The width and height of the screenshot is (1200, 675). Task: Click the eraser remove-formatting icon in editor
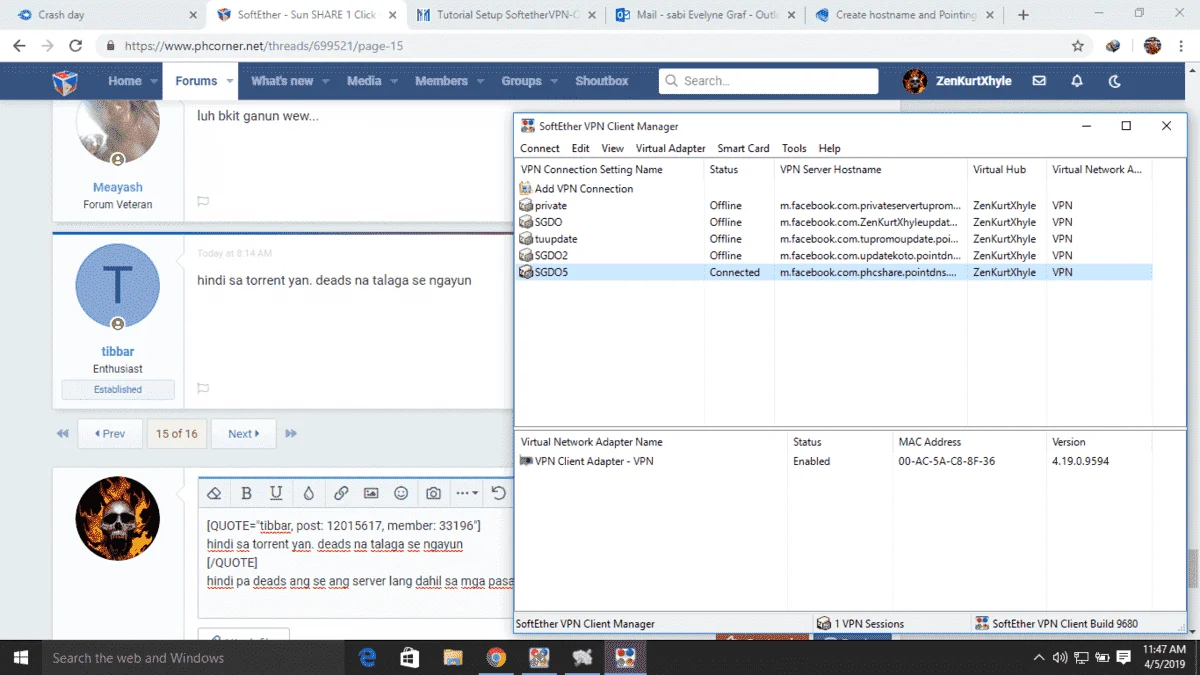pos(214,493)
